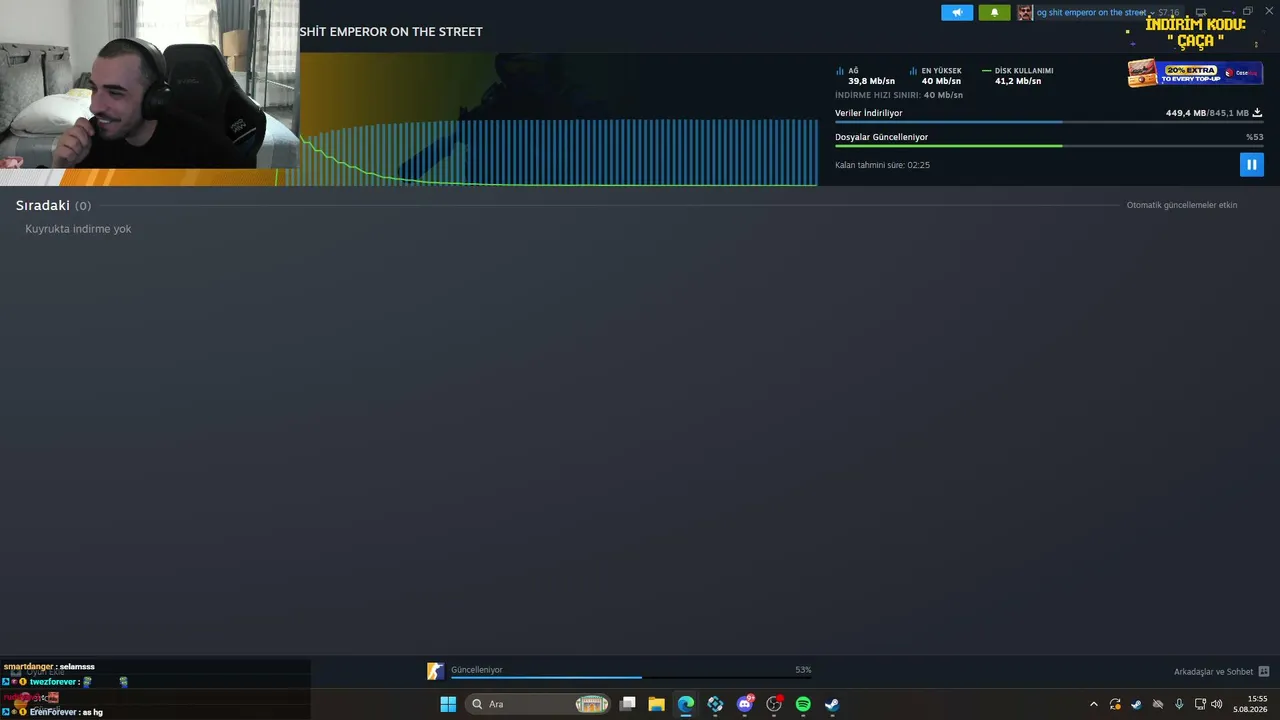Click the Veriler İndiriliyor progress bar
Viewport: 1280px width, 720px height.
(x=1049, y=122)
